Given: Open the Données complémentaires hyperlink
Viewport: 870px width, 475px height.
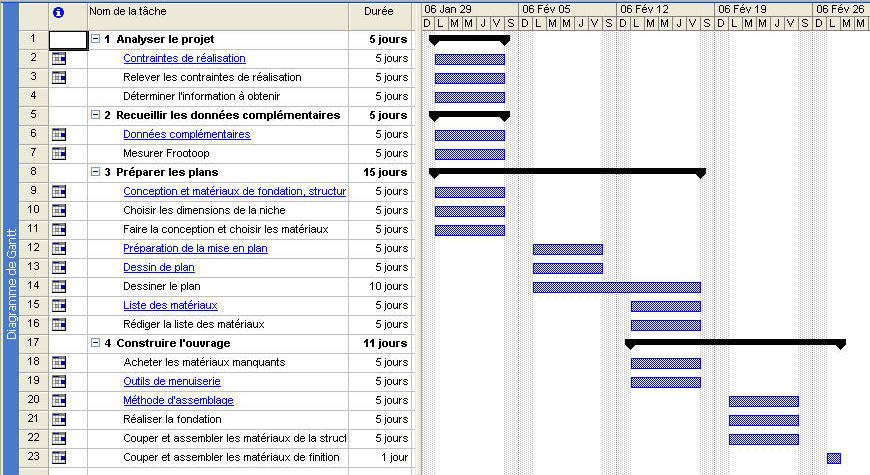Looking at the screenshot, I should point(186,134).
